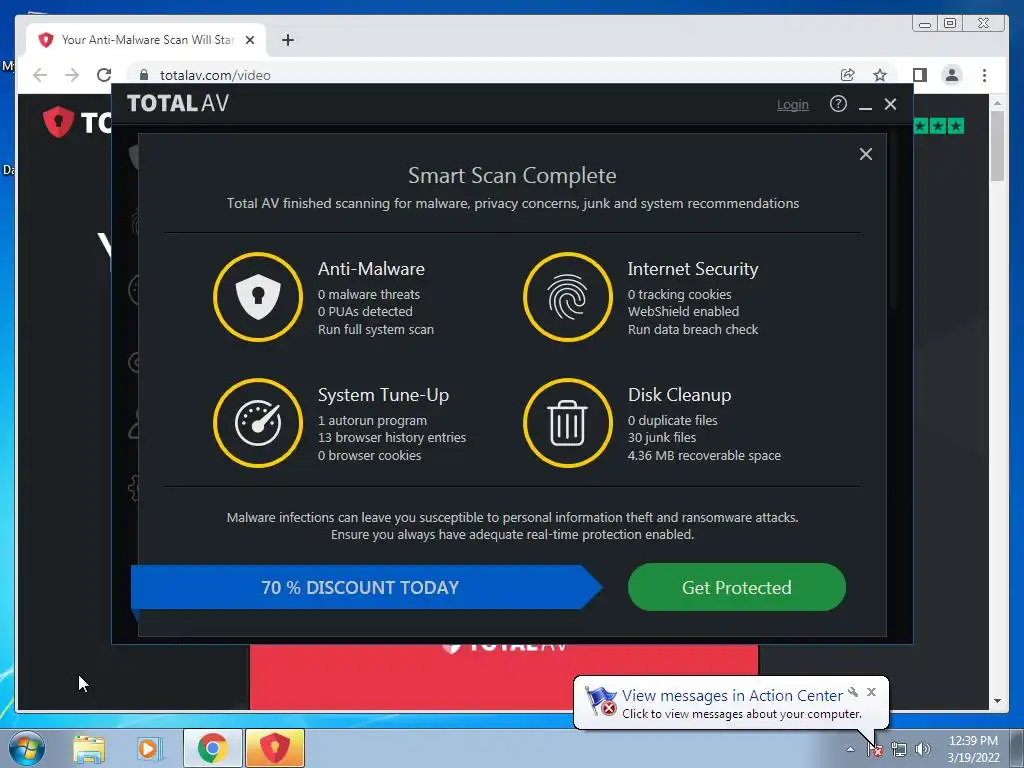
Task: Click the Internet Security heading
Action: (693, 269)
